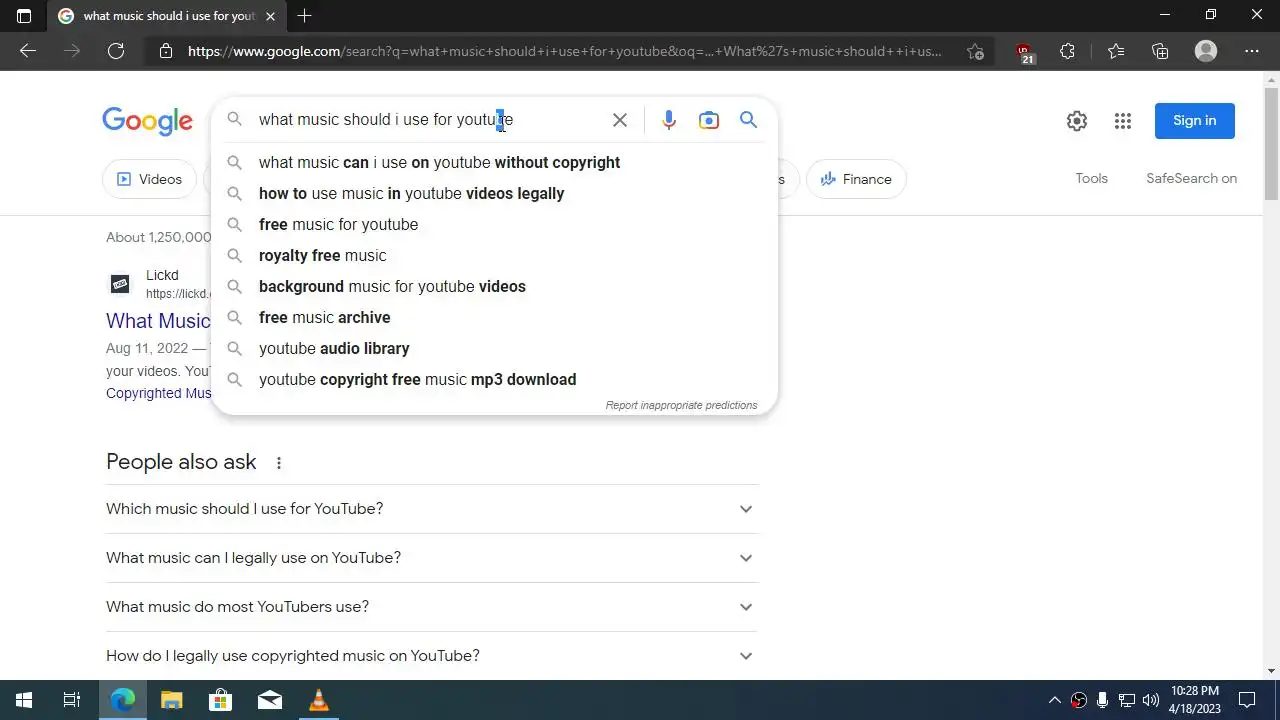Open Microsoft Store from taskbar
This screenshot has width=1280, height=720.
click(x=221, y=700)
